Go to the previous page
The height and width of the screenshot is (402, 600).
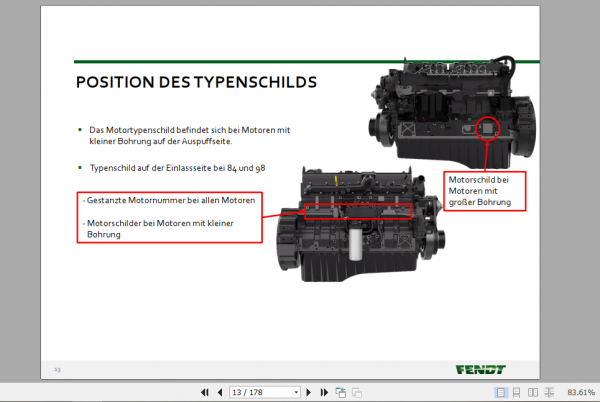[x=220, y=392]
